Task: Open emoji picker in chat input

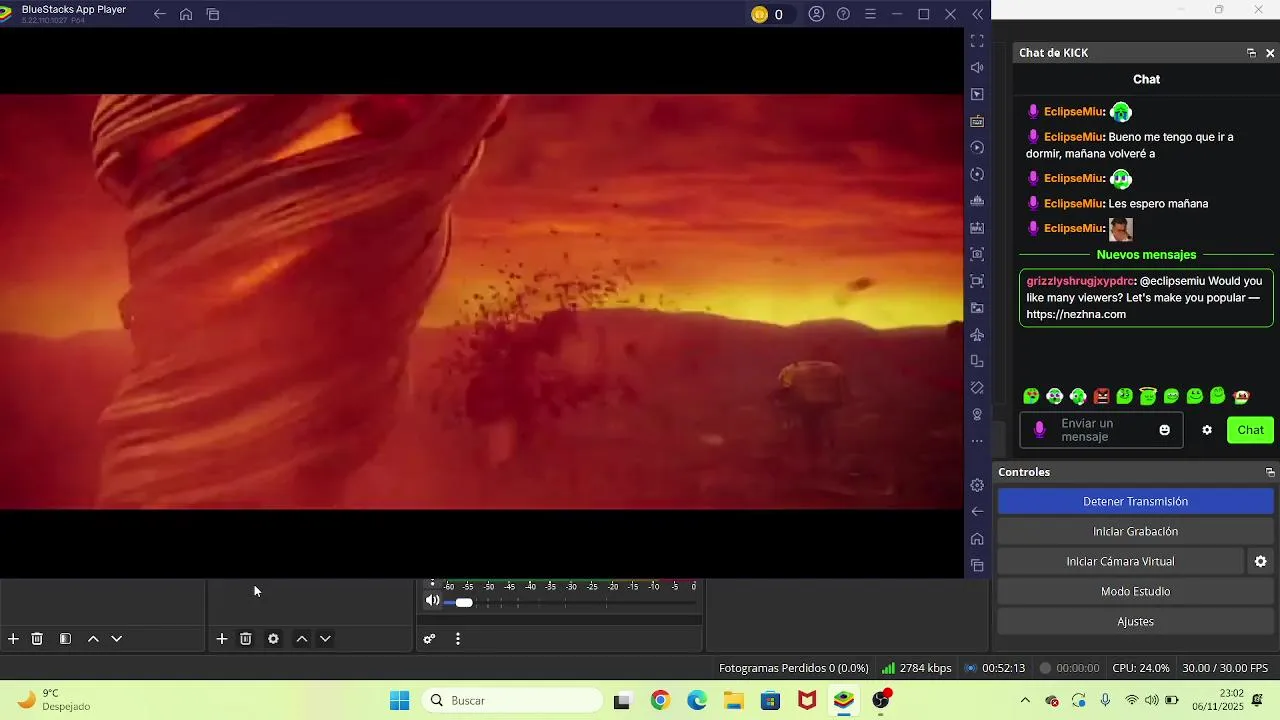Action: point(1164,430)
